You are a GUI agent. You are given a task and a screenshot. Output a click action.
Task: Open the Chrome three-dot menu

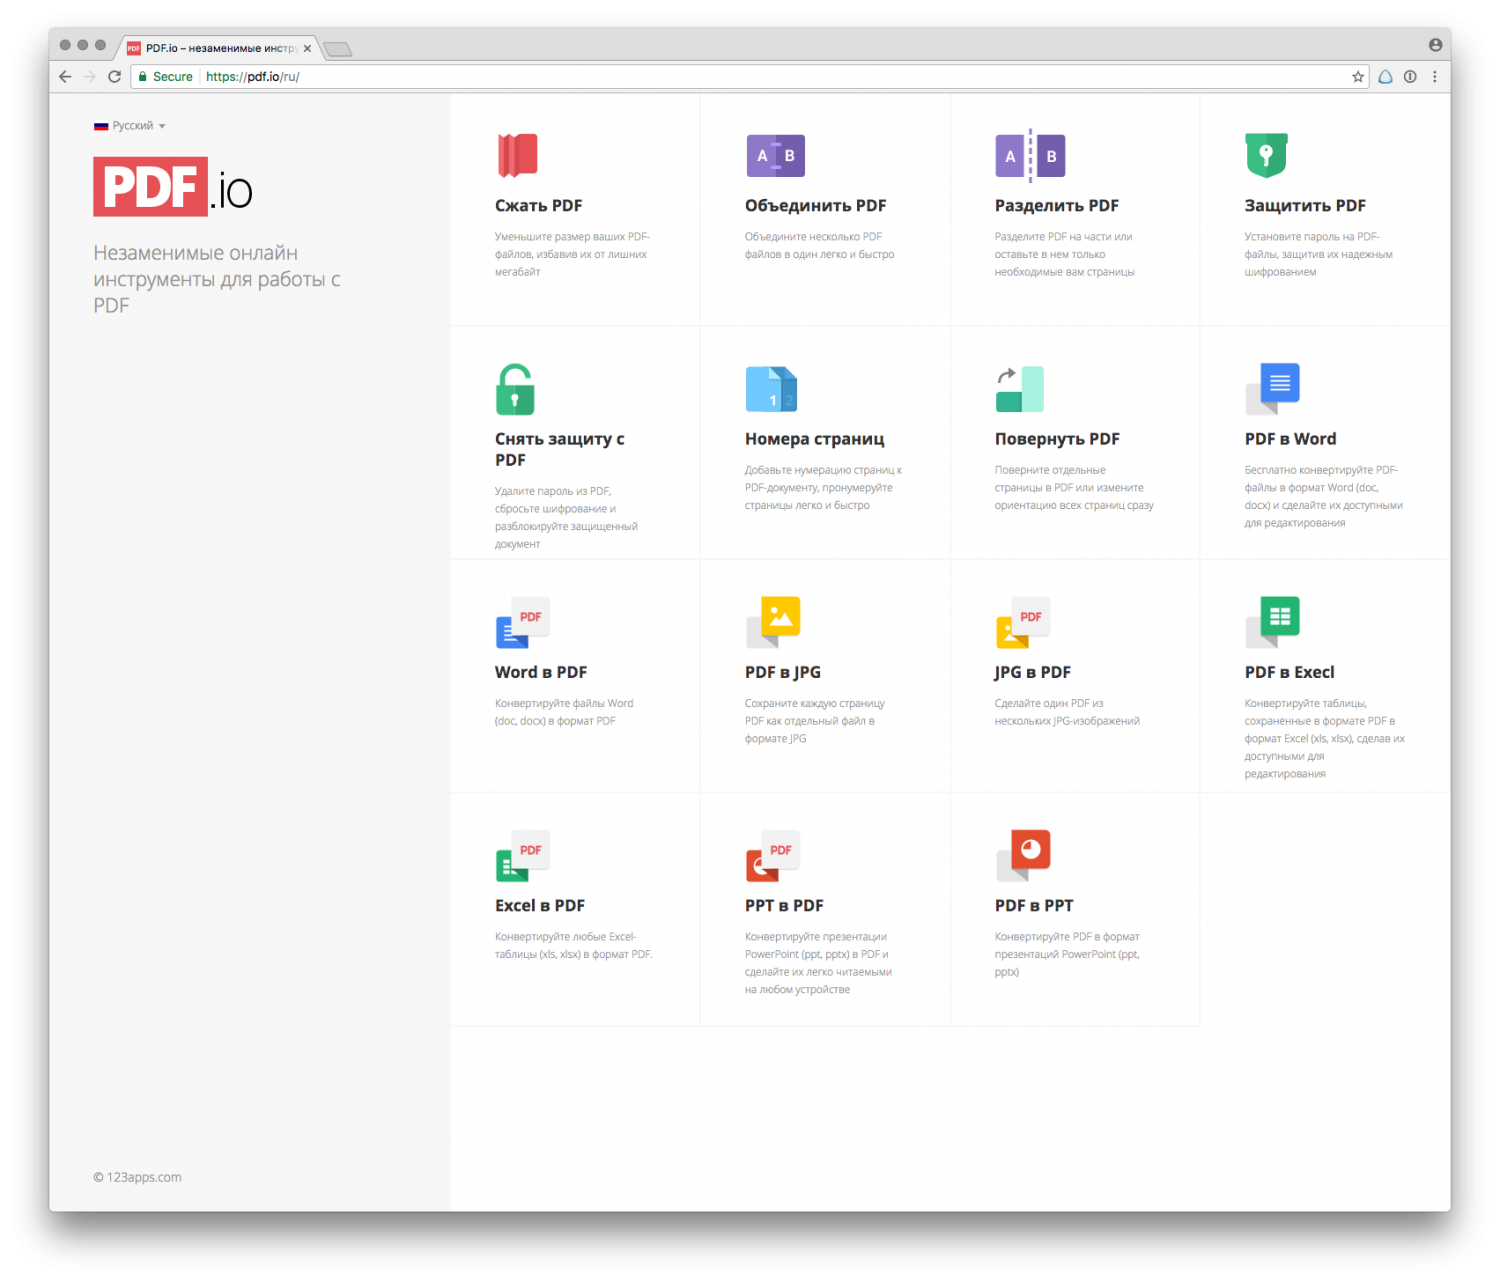1435,77
